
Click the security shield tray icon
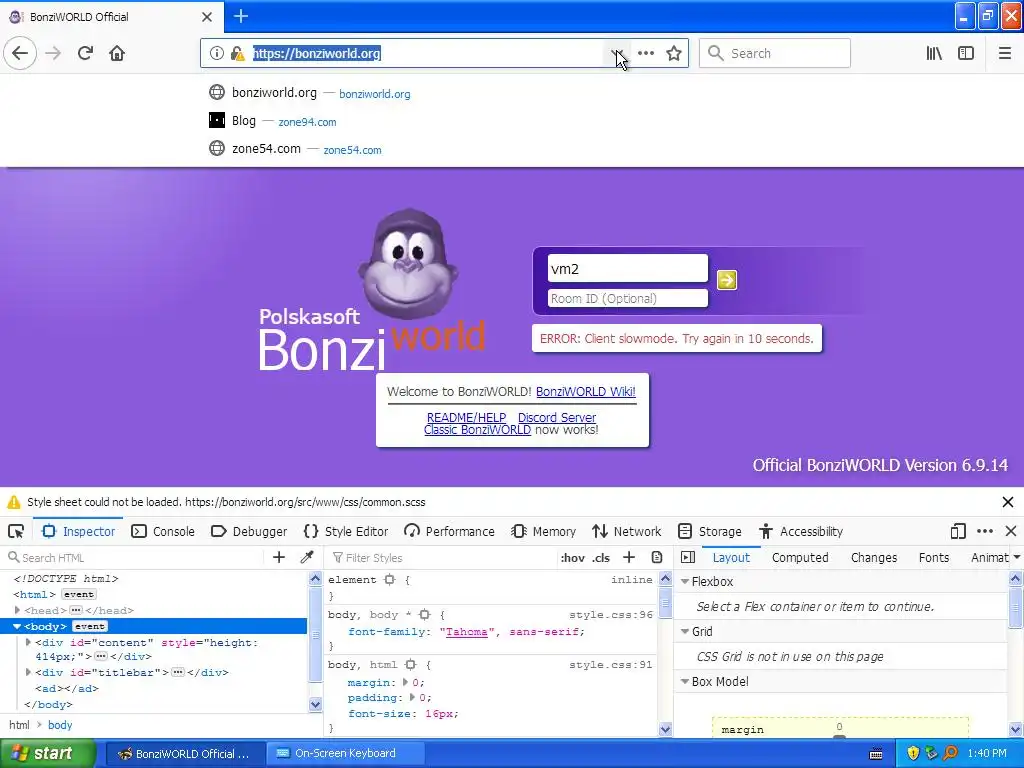pos(913,753)
